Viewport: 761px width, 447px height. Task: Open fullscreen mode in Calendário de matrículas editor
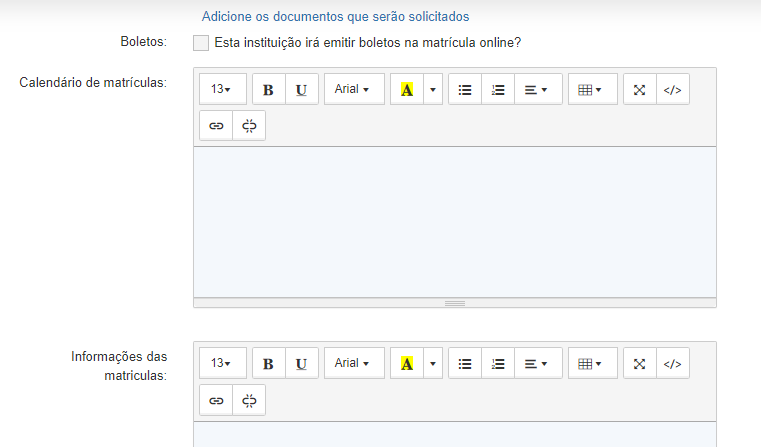[x=640, y=89]
